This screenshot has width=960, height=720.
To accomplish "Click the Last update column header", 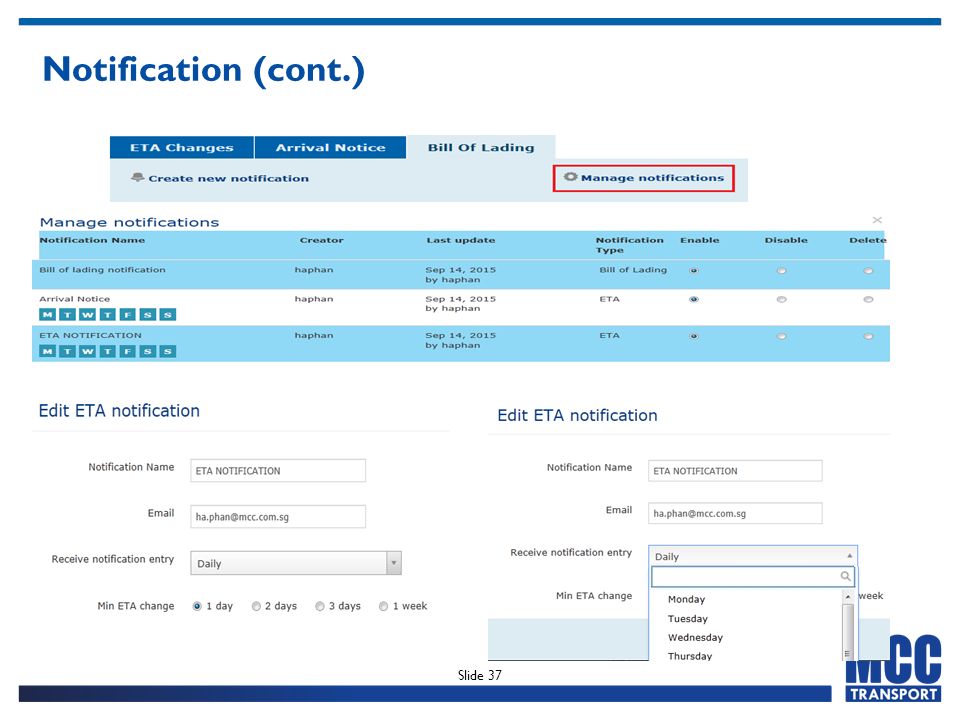I will tap(461, 240).
